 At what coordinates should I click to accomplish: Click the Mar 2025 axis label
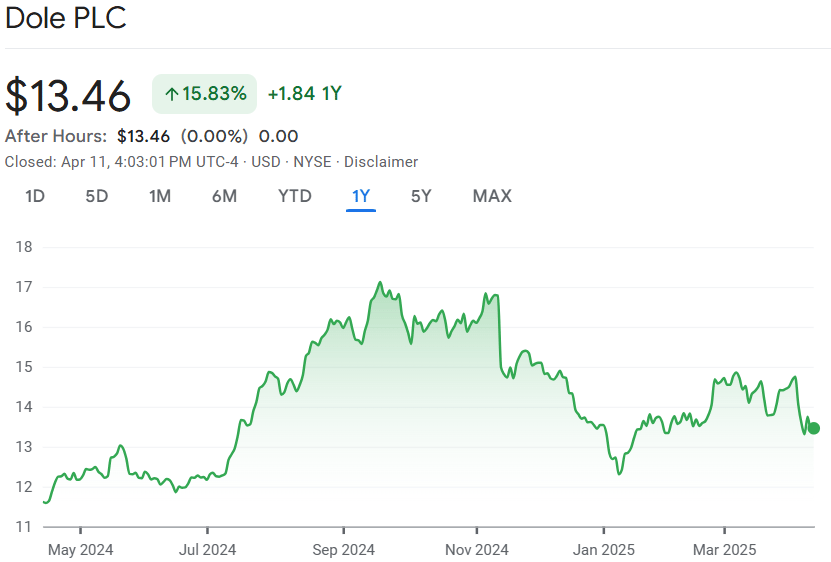point(724,550)
